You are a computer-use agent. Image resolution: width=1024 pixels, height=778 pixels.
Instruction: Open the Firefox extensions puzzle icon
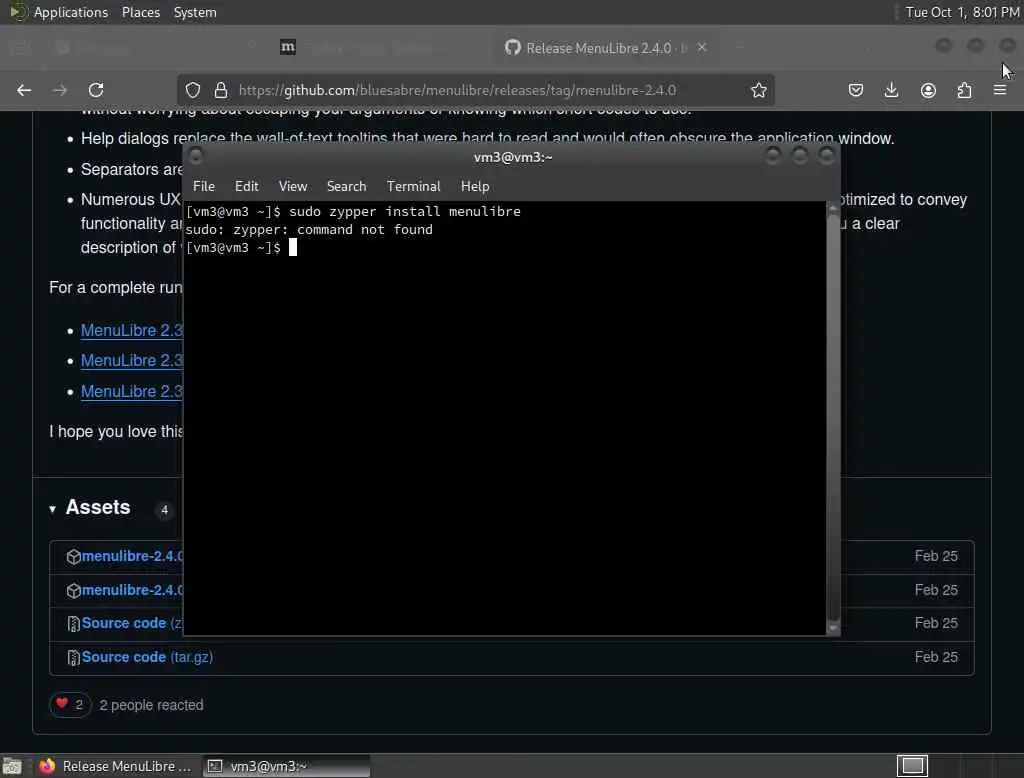[965, 90]
